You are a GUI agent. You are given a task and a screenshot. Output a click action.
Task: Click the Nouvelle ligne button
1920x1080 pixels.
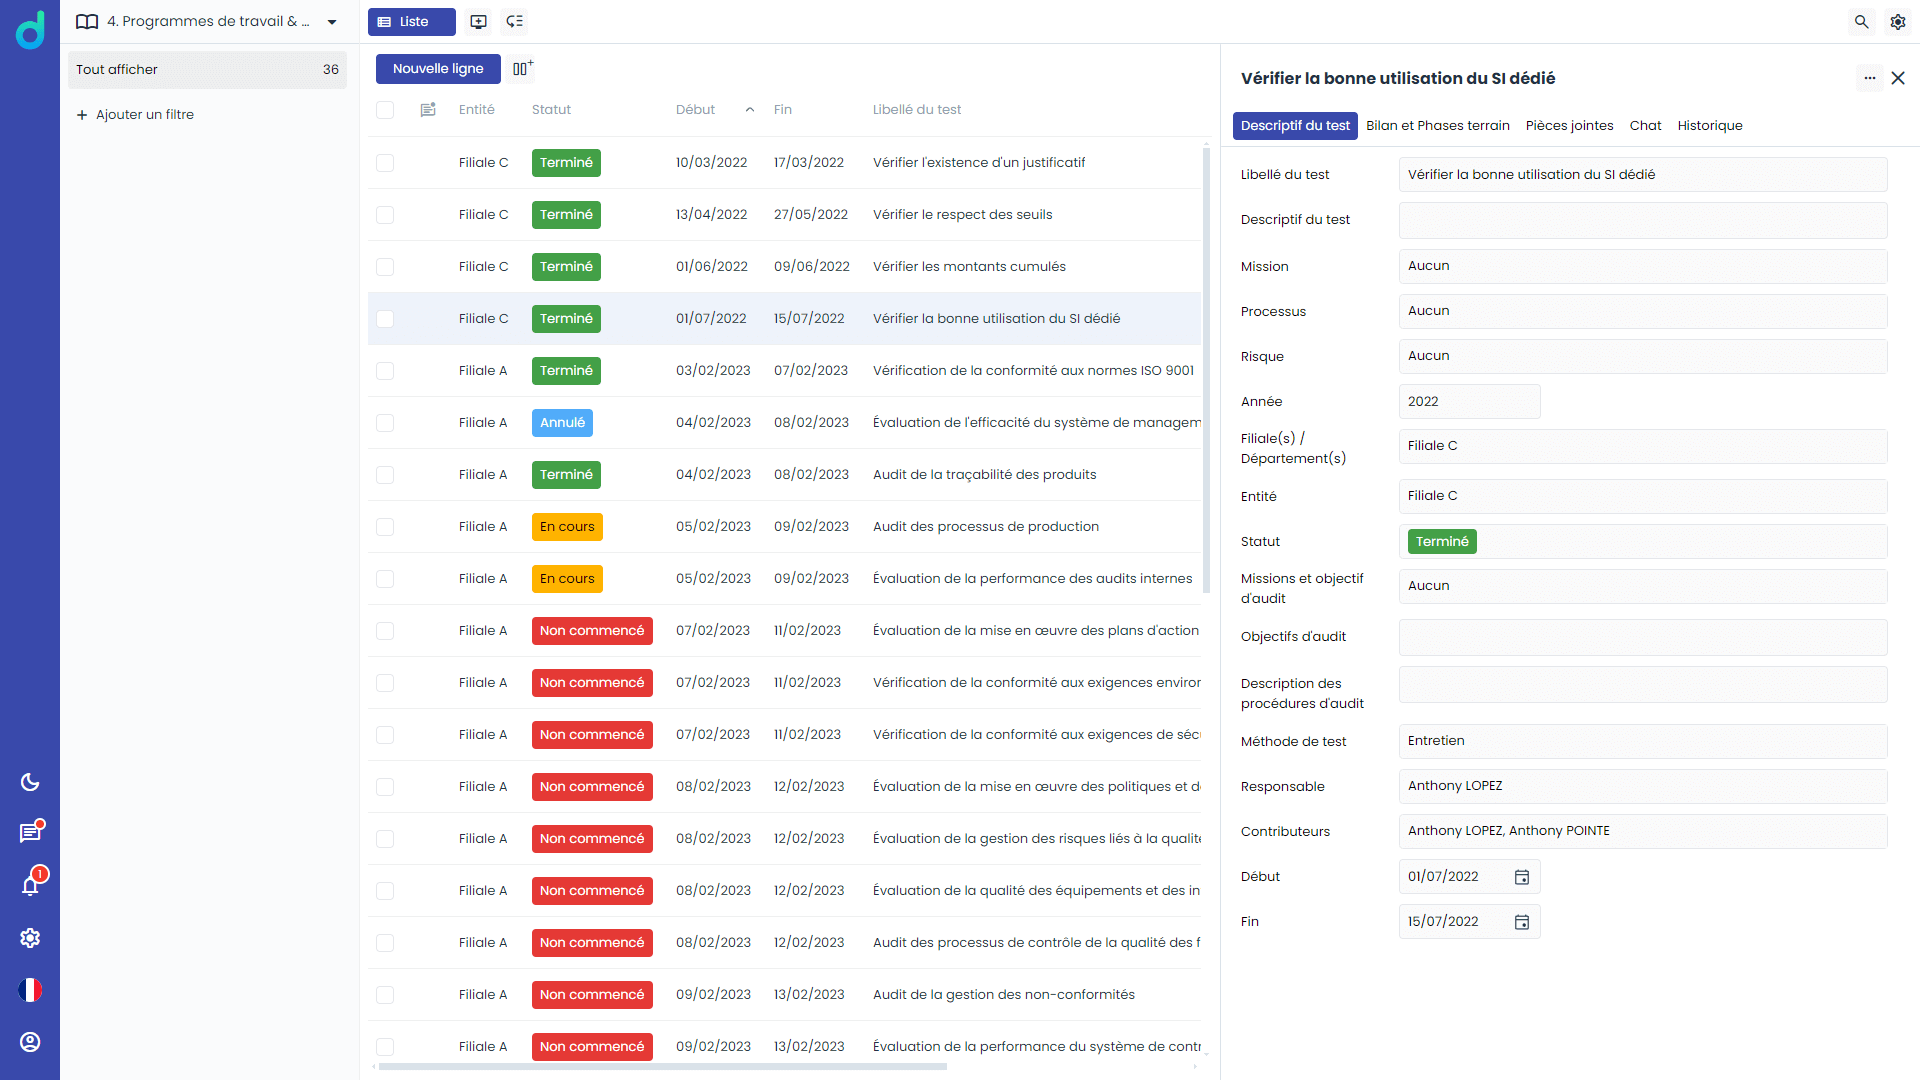click(438, 69)
